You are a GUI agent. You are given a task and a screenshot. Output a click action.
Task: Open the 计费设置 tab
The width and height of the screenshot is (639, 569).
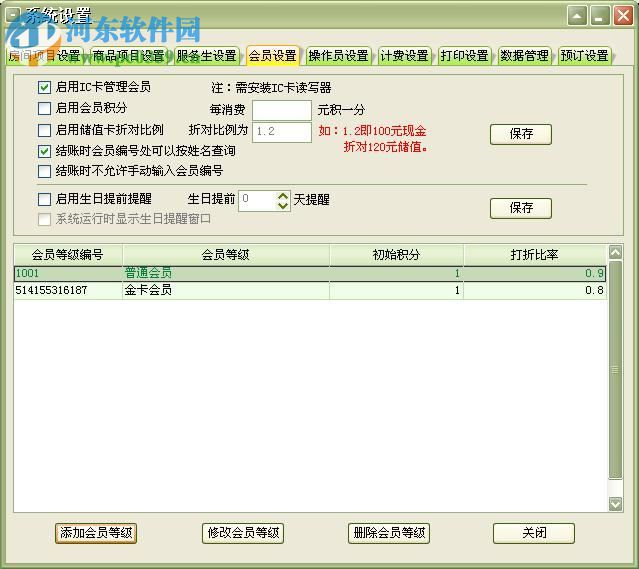pyautogui.click(x=404, y=56)
